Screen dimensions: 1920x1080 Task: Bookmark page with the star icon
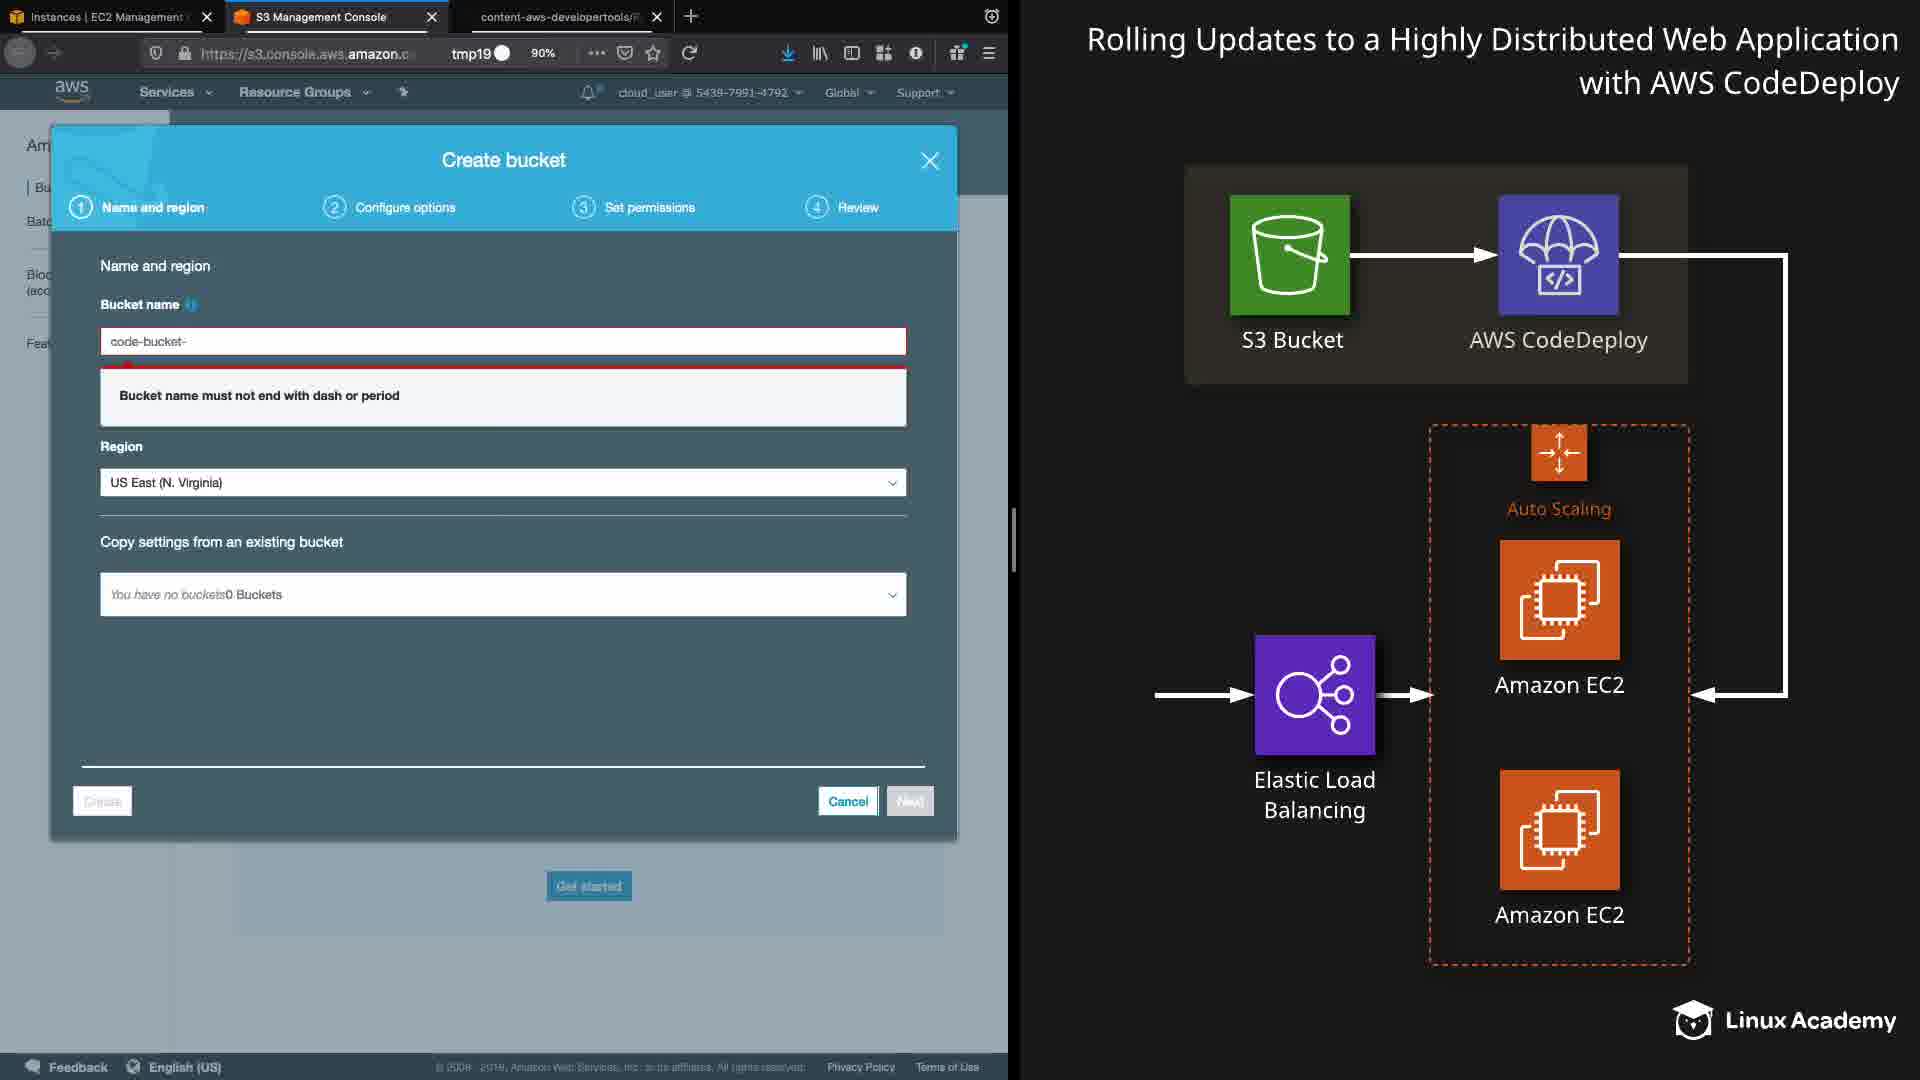click(x=653, y=53)
